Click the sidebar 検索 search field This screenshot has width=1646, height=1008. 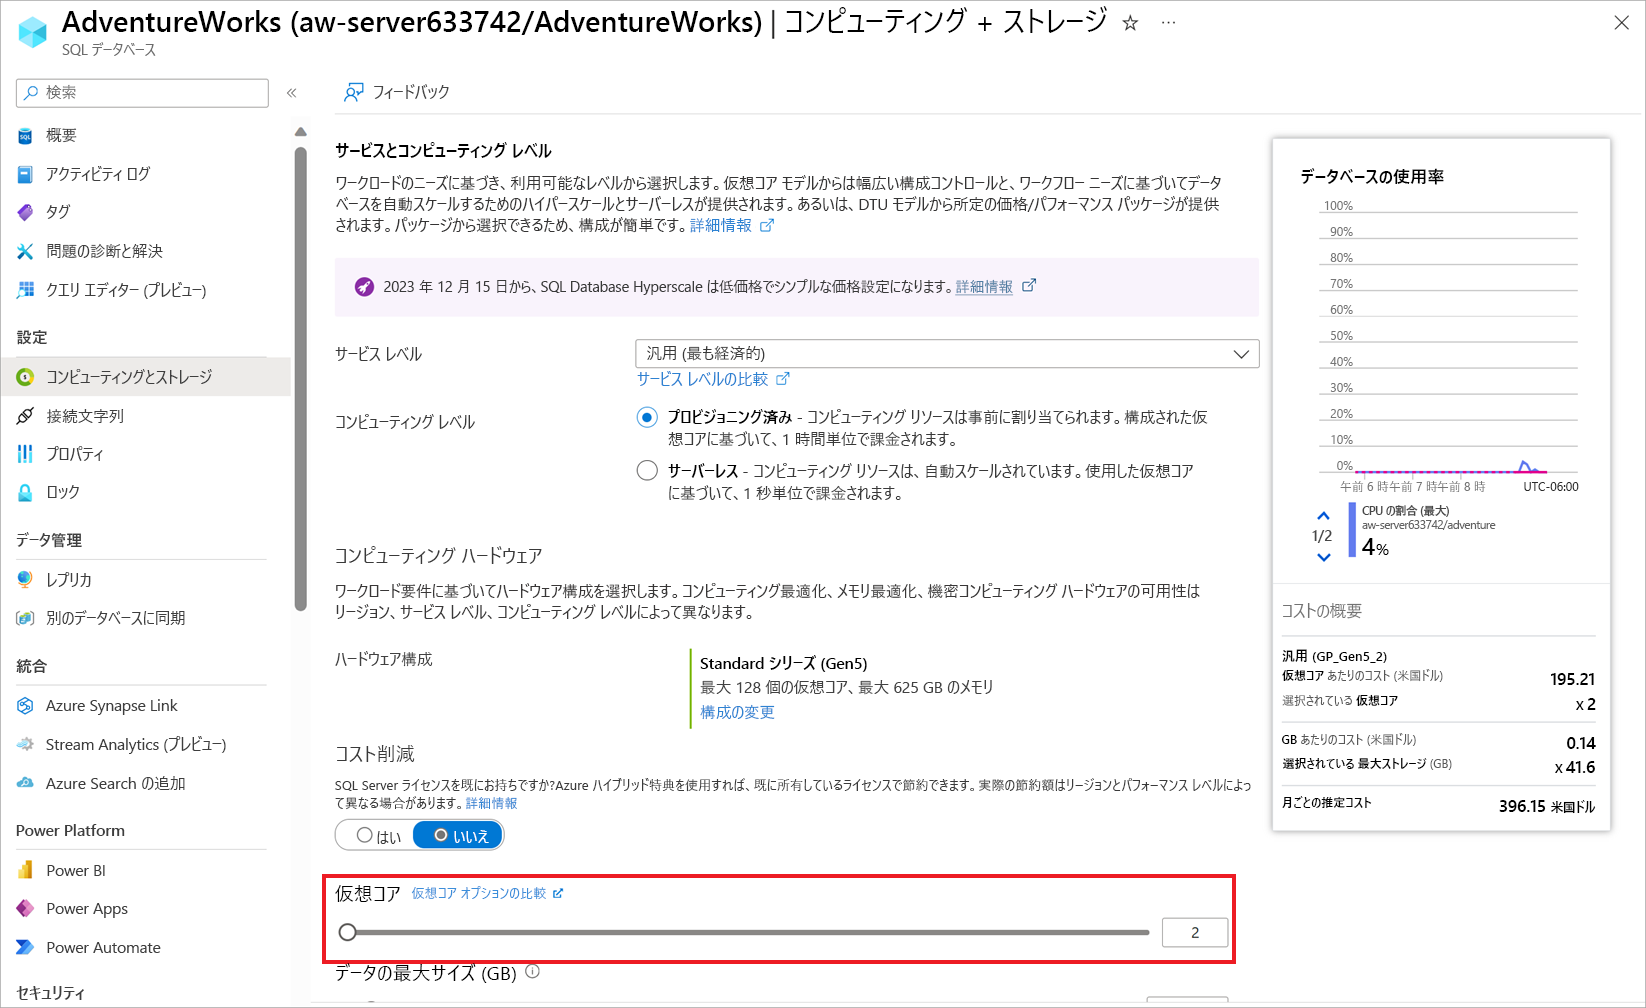pos(142,93)
